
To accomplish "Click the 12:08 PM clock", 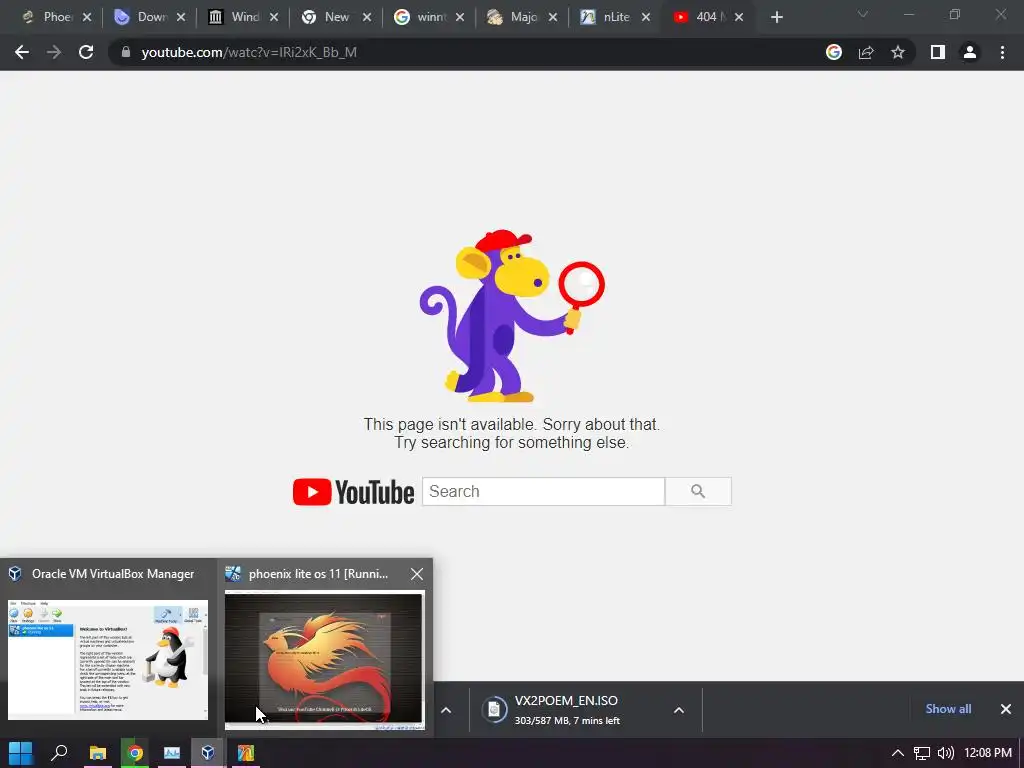I will (x=987, y=753).
